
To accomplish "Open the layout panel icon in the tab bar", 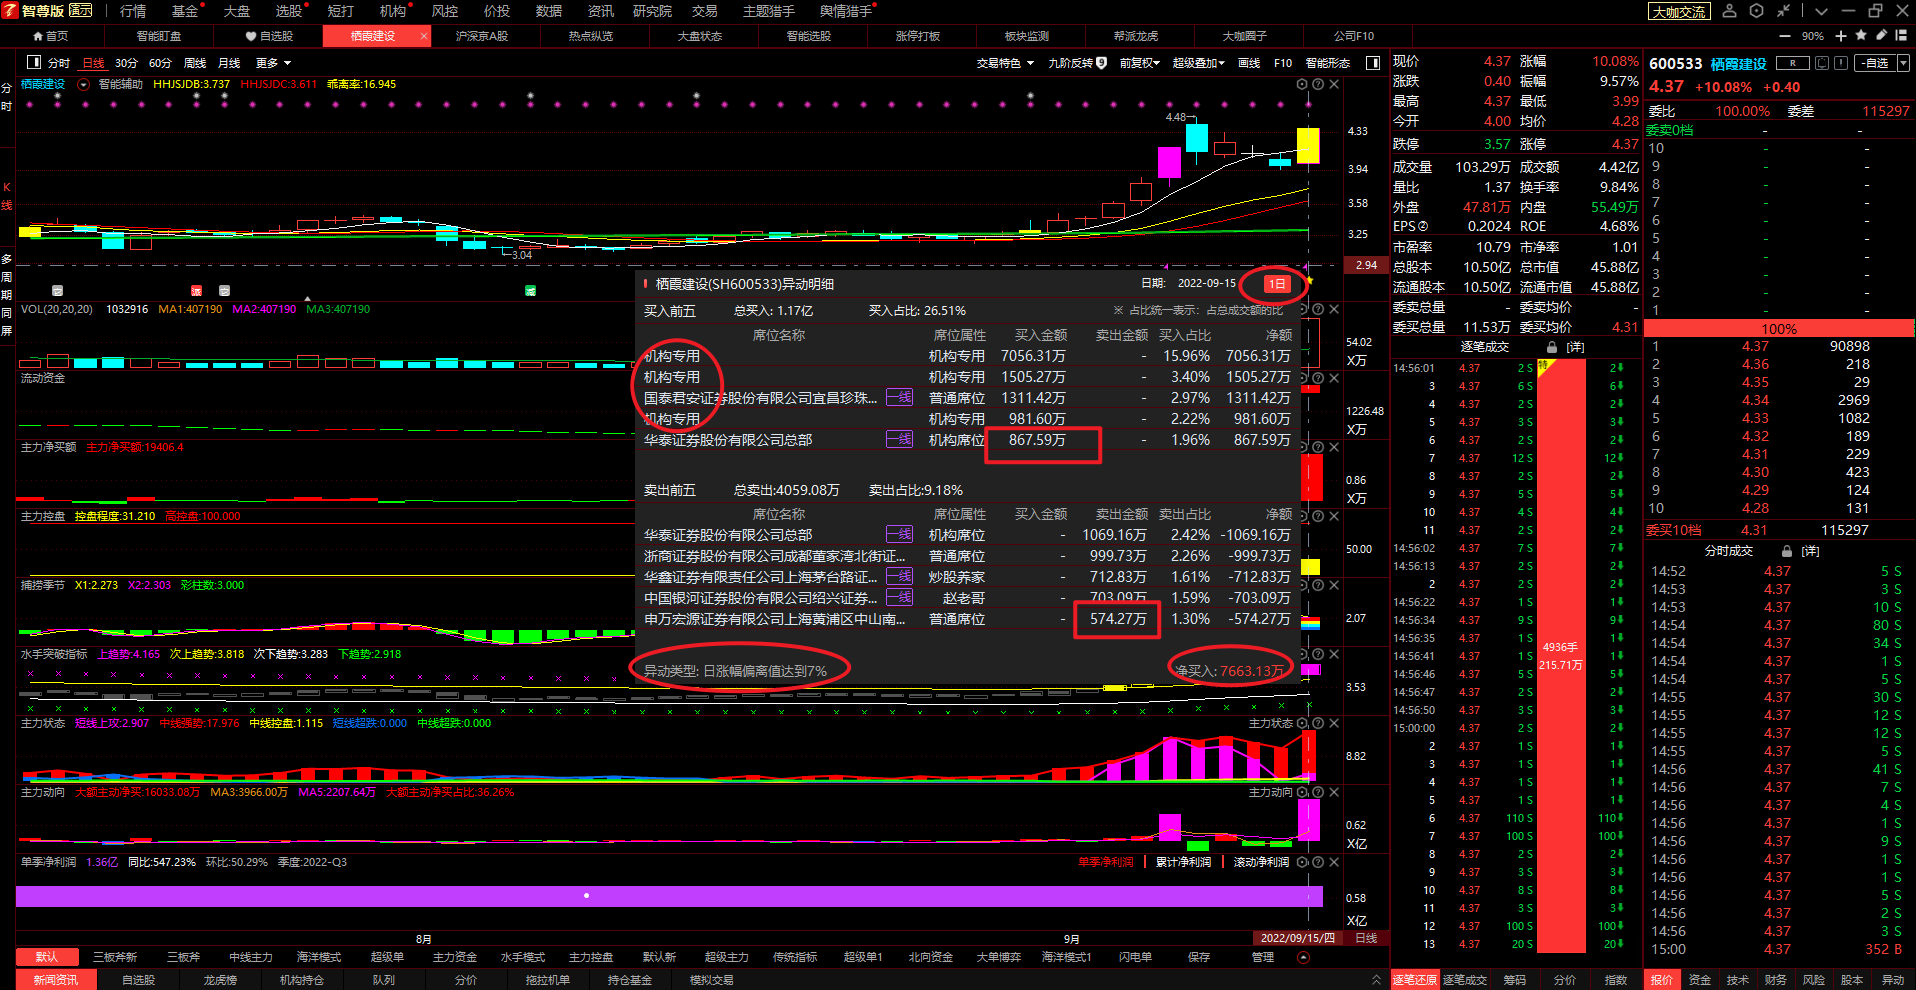I will (x=1902, y=35).
